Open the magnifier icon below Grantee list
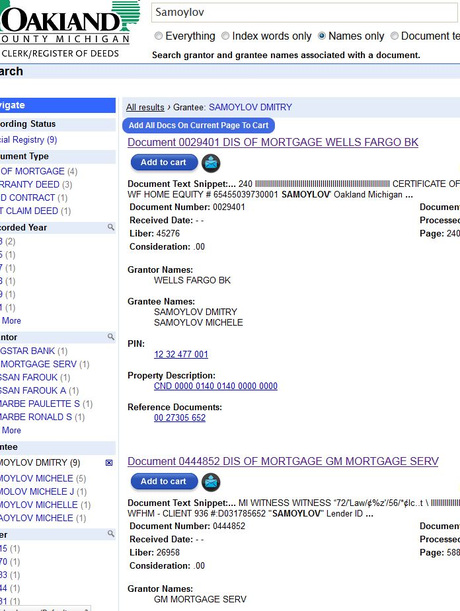This screenshot has width=460, height=611. click(x=111, y=533)
